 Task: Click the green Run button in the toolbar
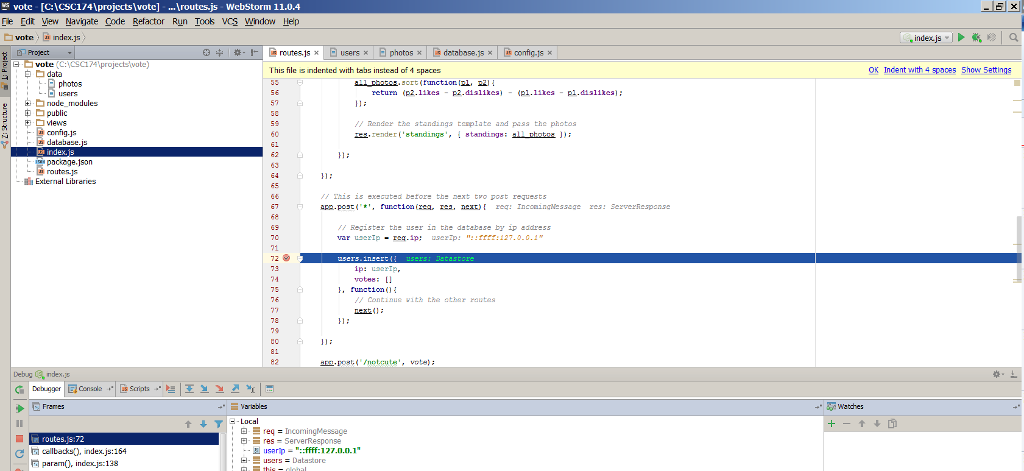[x=961, y=37]
